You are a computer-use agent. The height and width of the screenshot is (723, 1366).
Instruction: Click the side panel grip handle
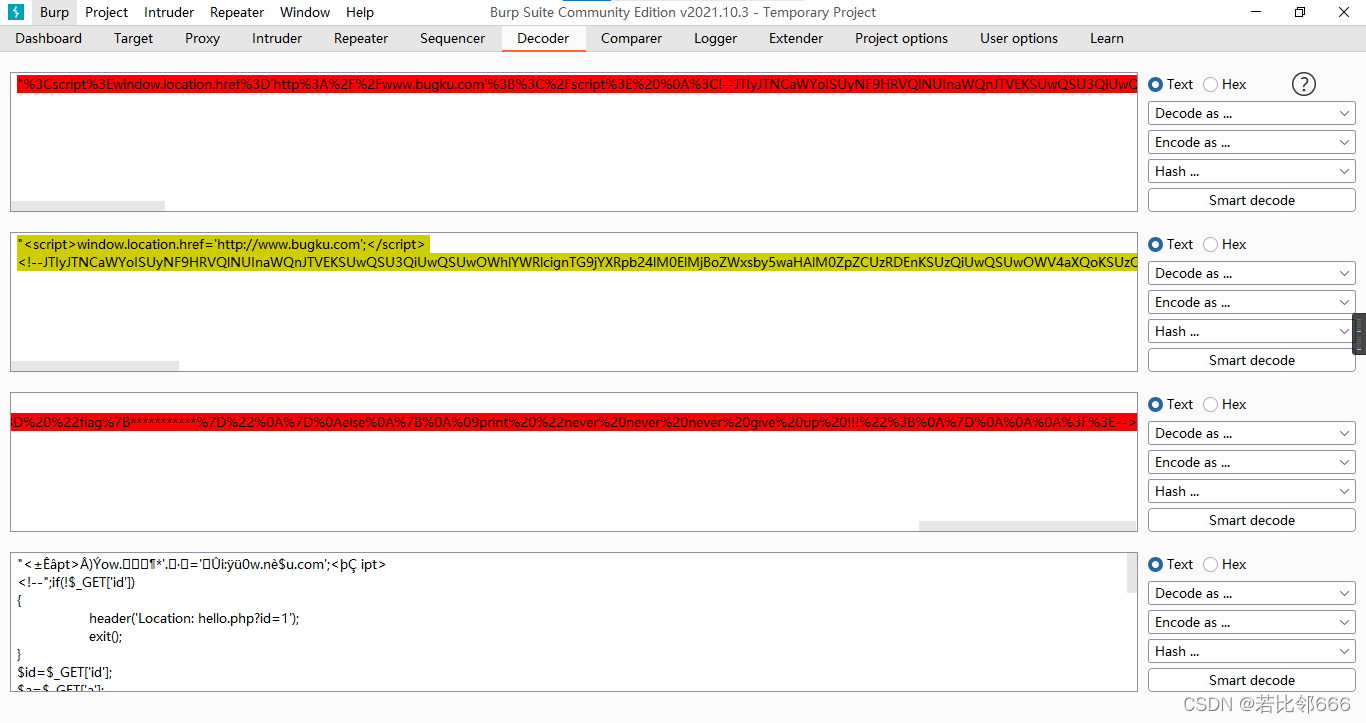coord(1359,334)
